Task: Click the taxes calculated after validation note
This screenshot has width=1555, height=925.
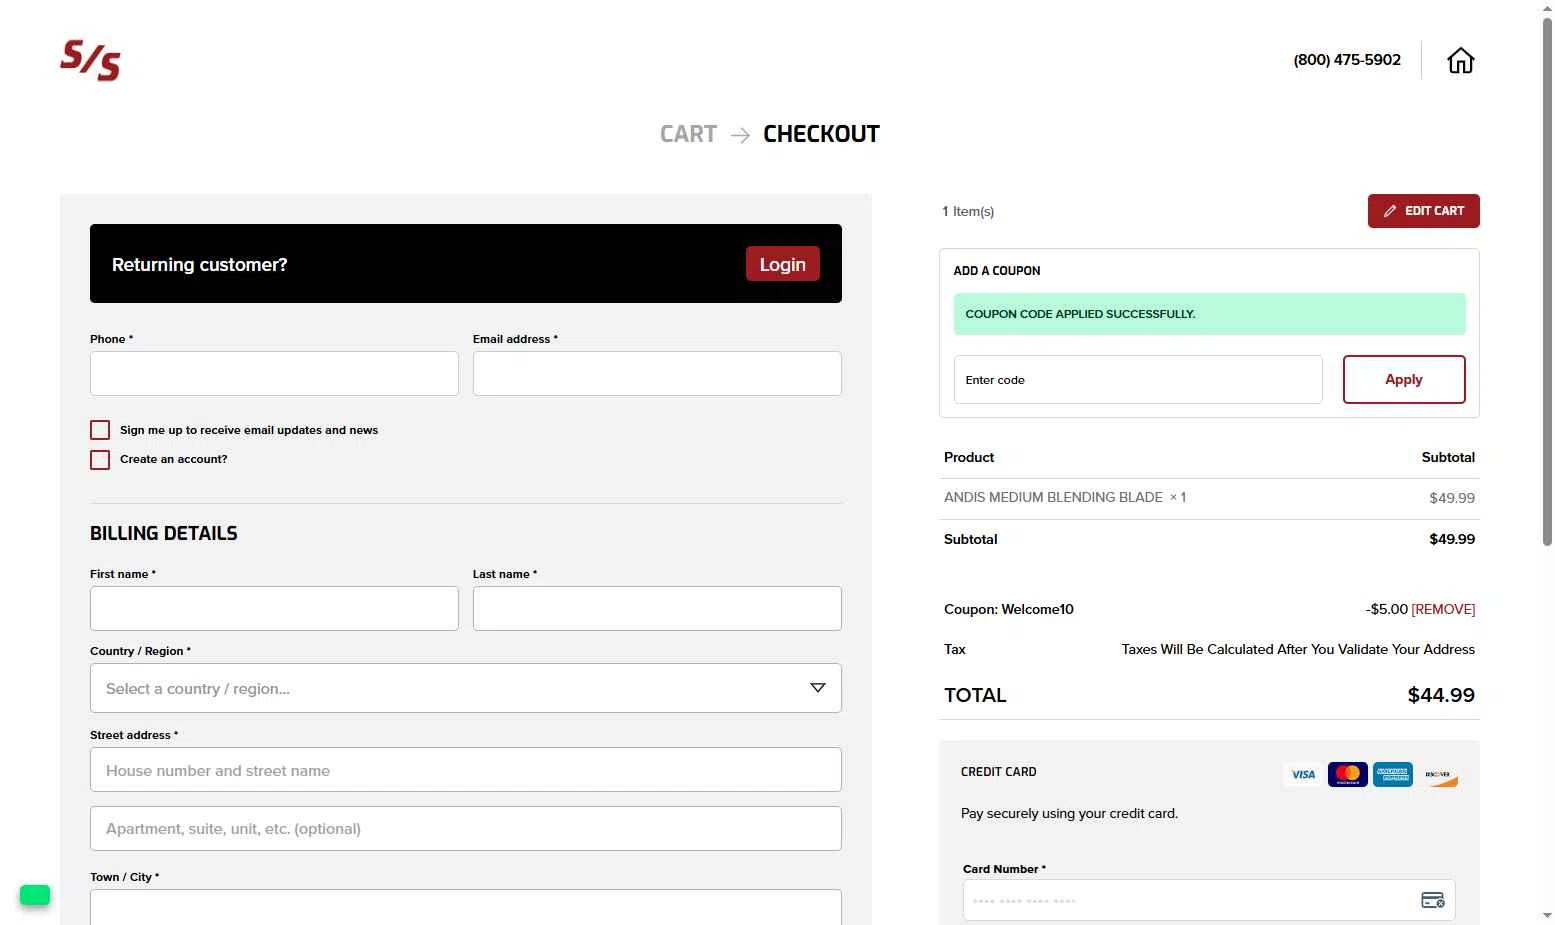Action: pyautogui.click(x=1298, y=649)
